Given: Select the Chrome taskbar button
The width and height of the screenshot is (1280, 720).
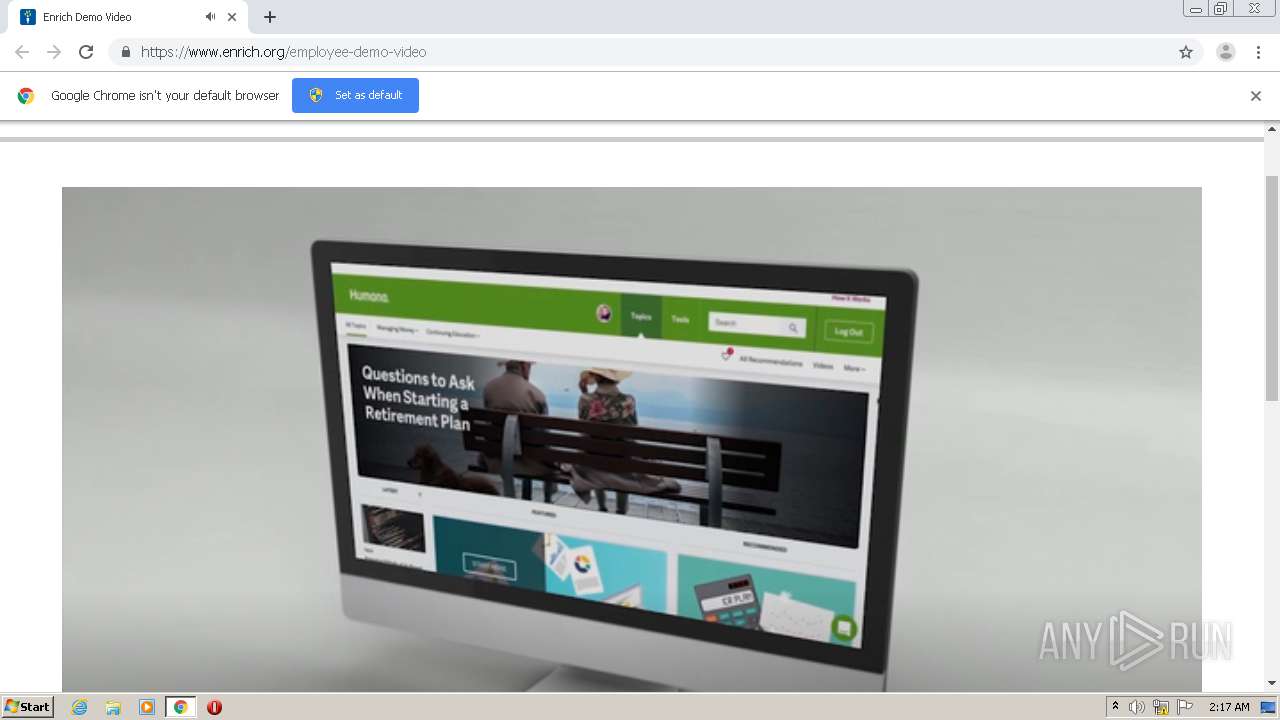Looking at the screenshot, I should click(x=180, y=707).
